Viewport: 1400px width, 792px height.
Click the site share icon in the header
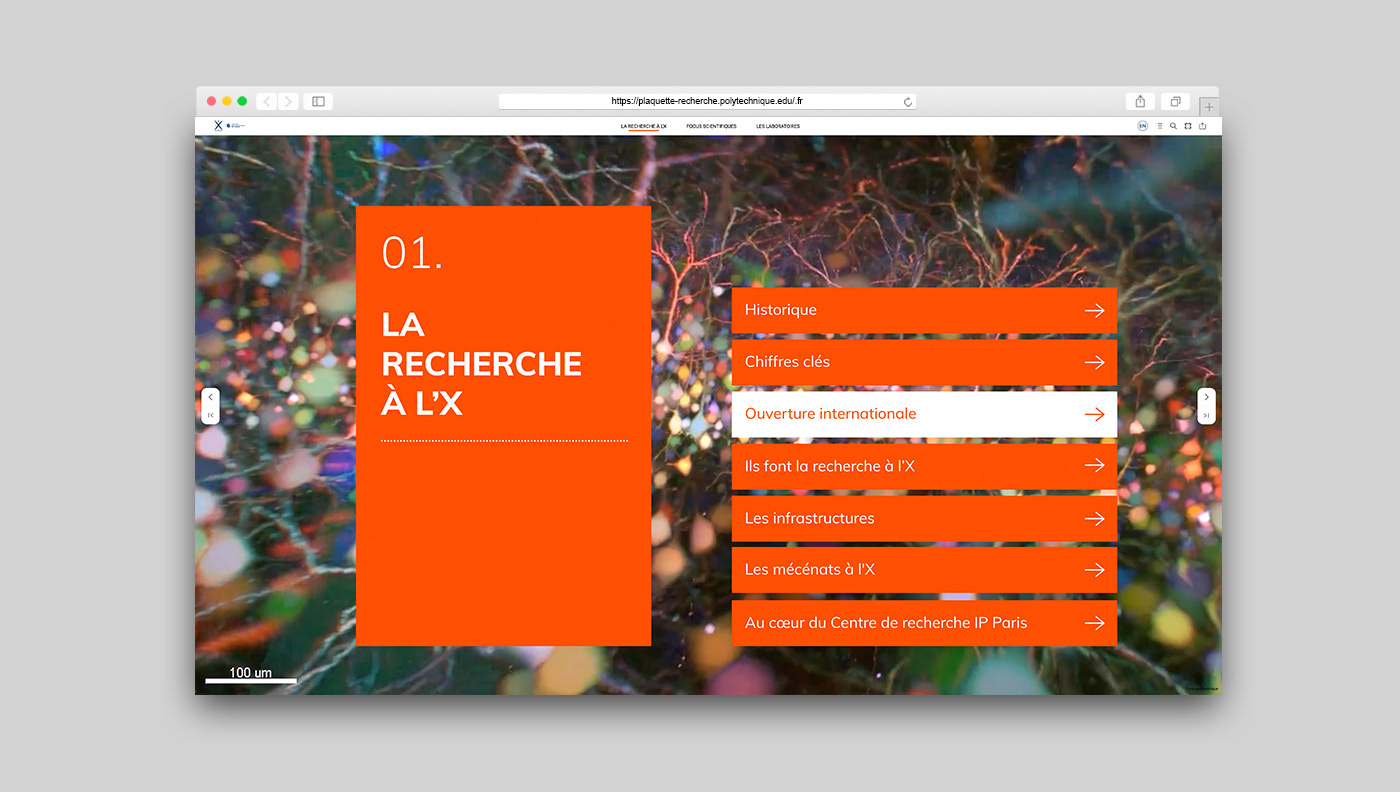point(1203,126)
